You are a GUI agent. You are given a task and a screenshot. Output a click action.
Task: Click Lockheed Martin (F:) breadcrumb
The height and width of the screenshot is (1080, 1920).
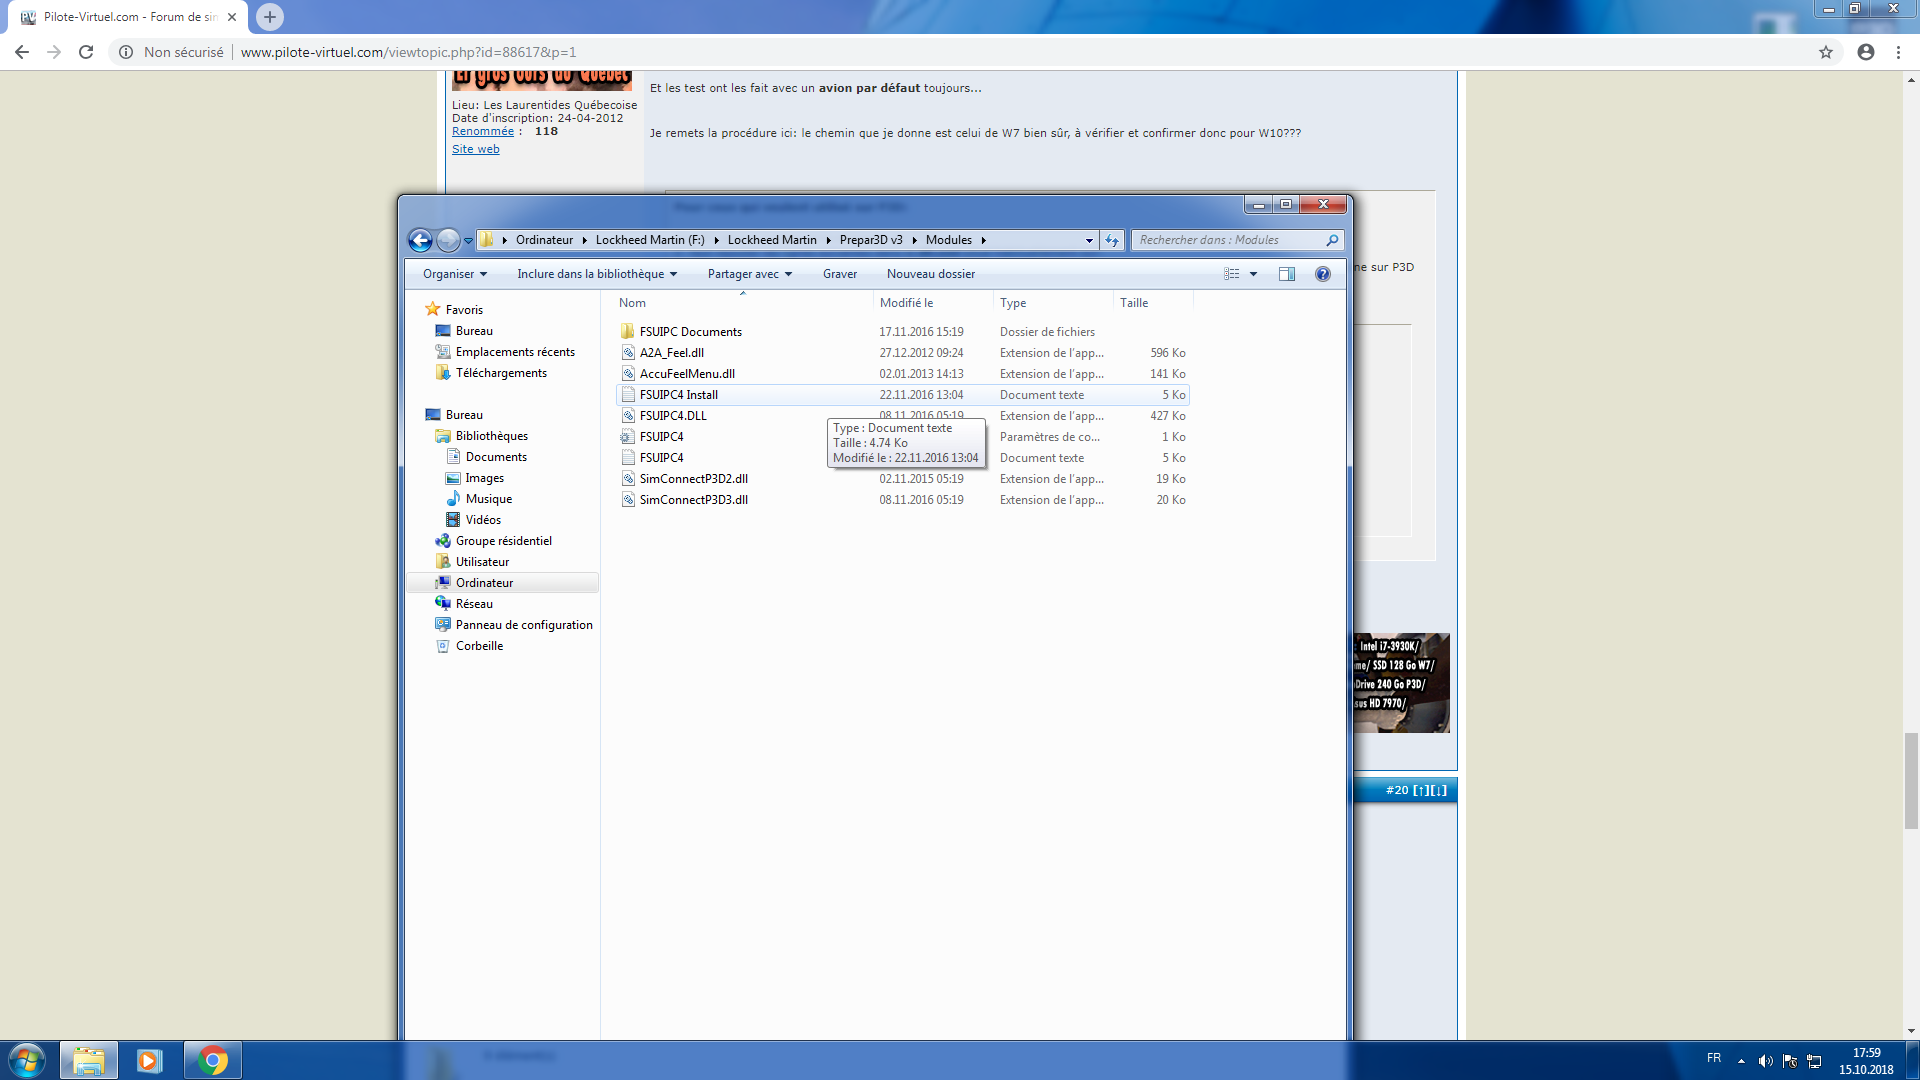(x=650, y=240)
